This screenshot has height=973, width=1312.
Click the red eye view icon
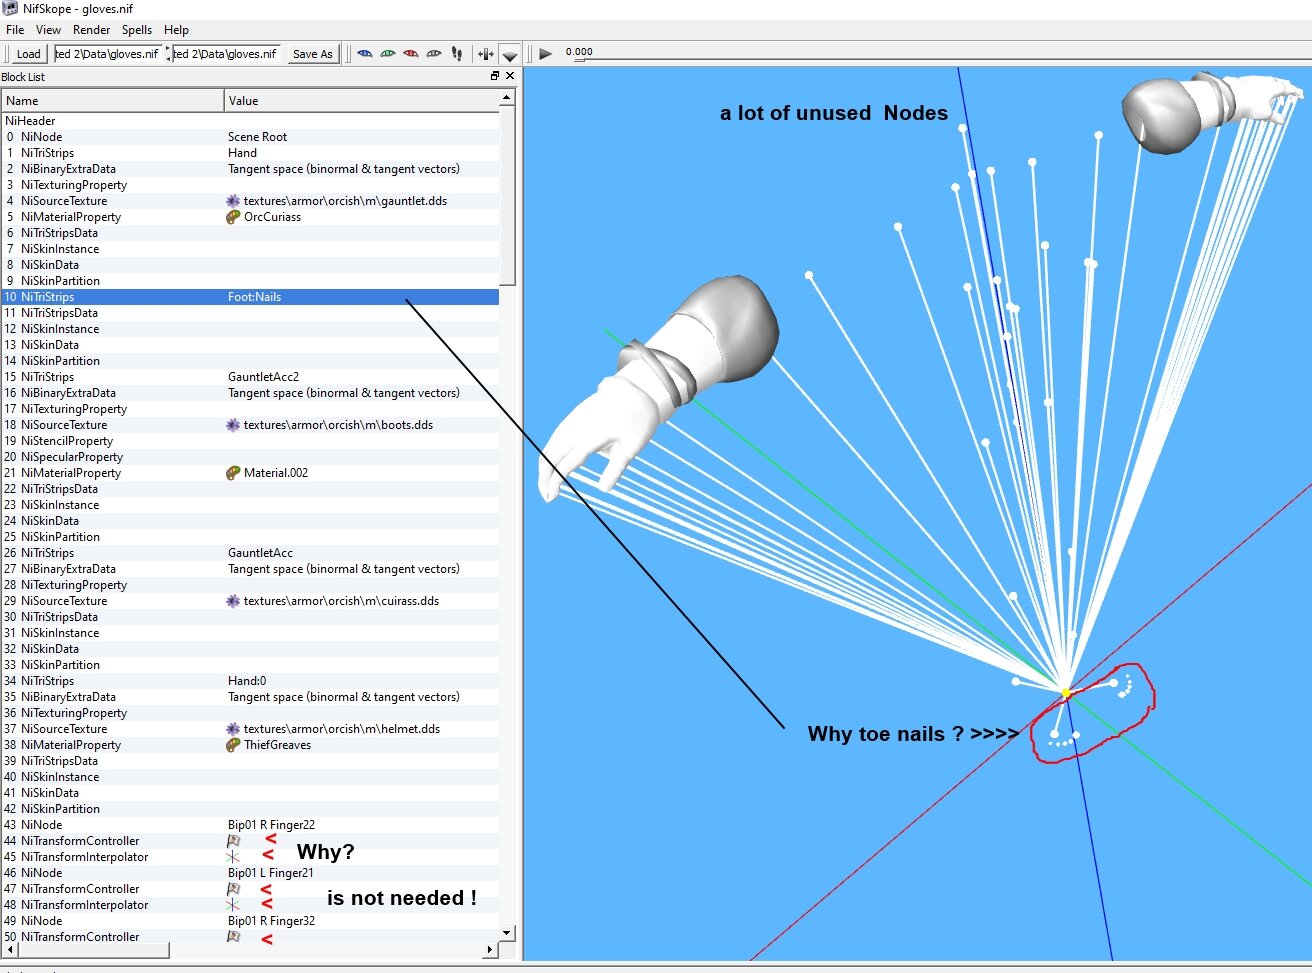click(x=411, y=54)
